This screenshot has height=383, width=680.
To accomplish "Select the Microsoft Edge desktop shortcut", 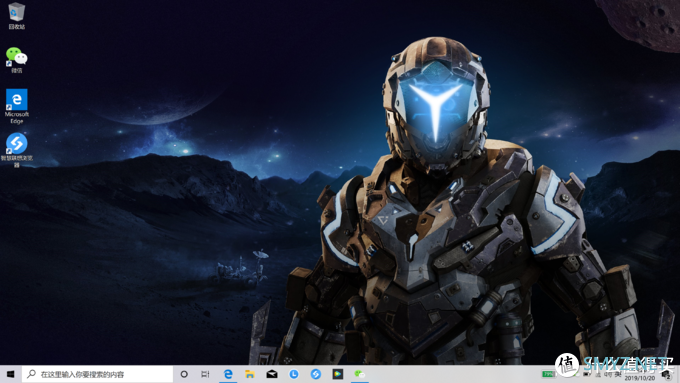I will tap(16, 106).
